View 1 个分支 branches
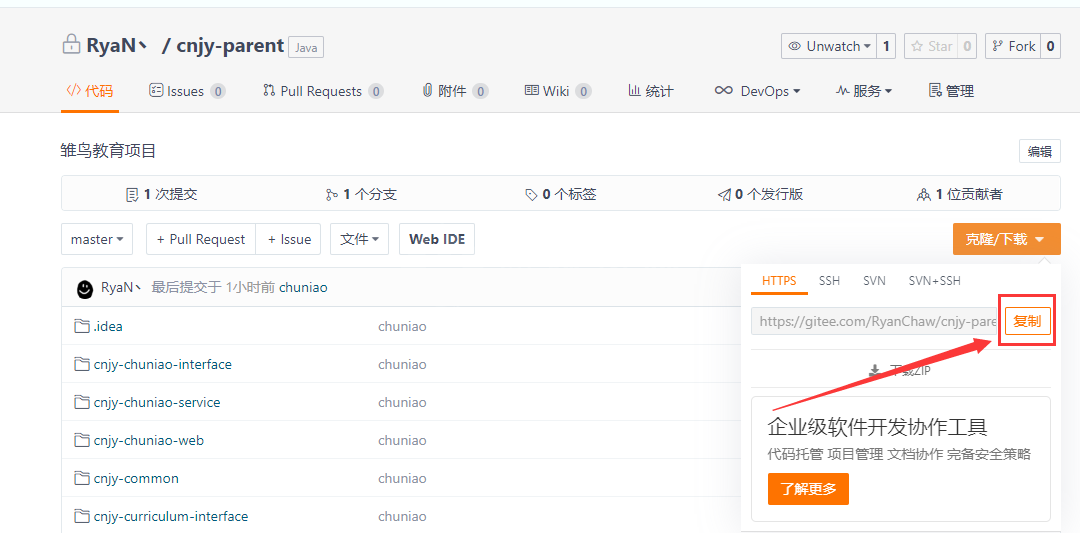Screen dimensions: 1080x533 (361, 195)
